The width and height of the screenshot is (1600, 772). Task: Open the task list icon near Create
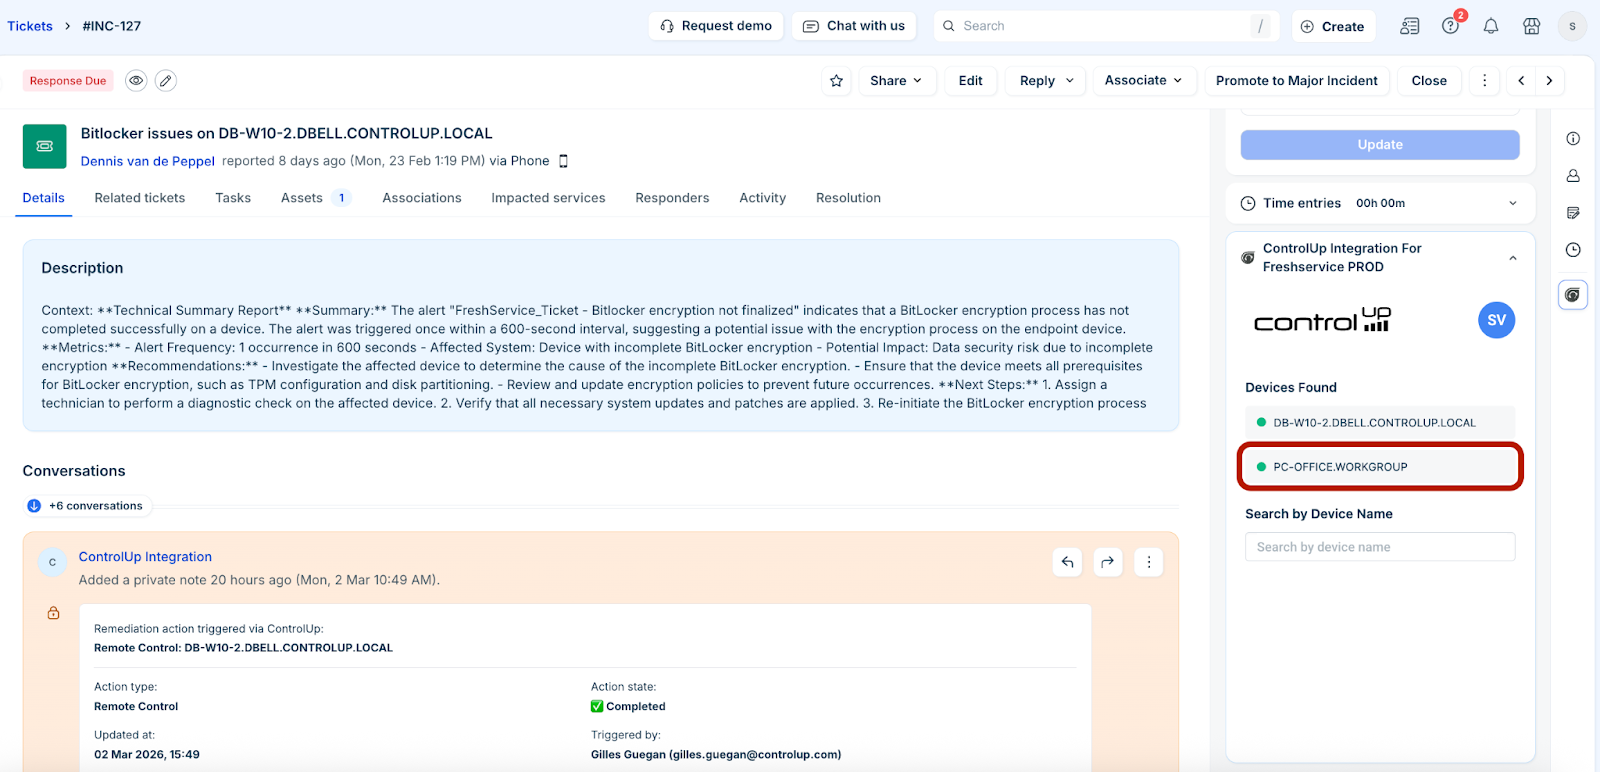(1410, 26)
